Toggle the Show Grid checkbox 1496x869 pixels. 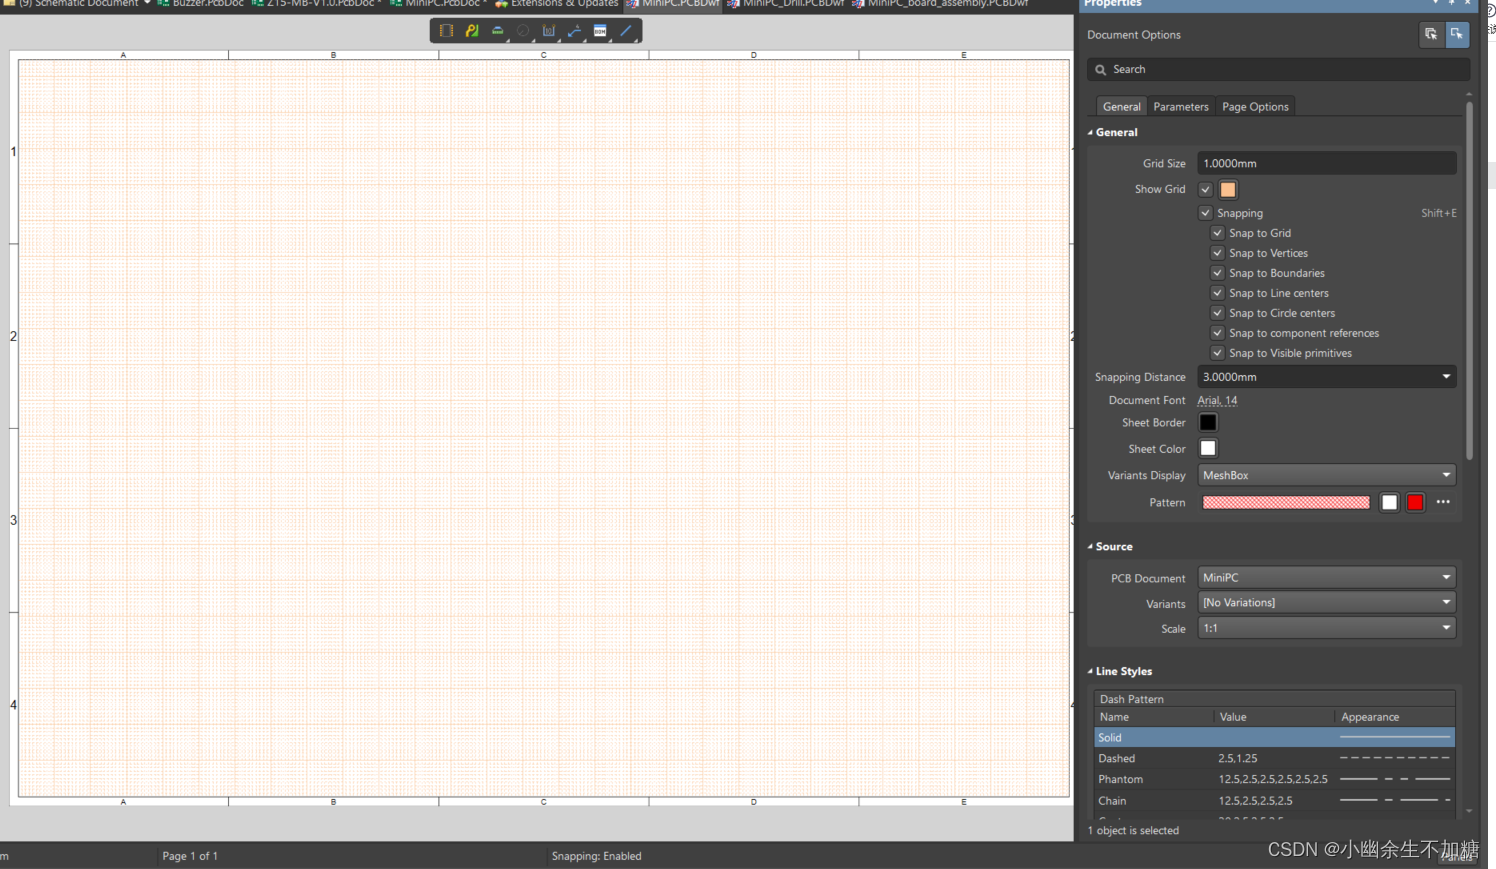point(1206,189)
